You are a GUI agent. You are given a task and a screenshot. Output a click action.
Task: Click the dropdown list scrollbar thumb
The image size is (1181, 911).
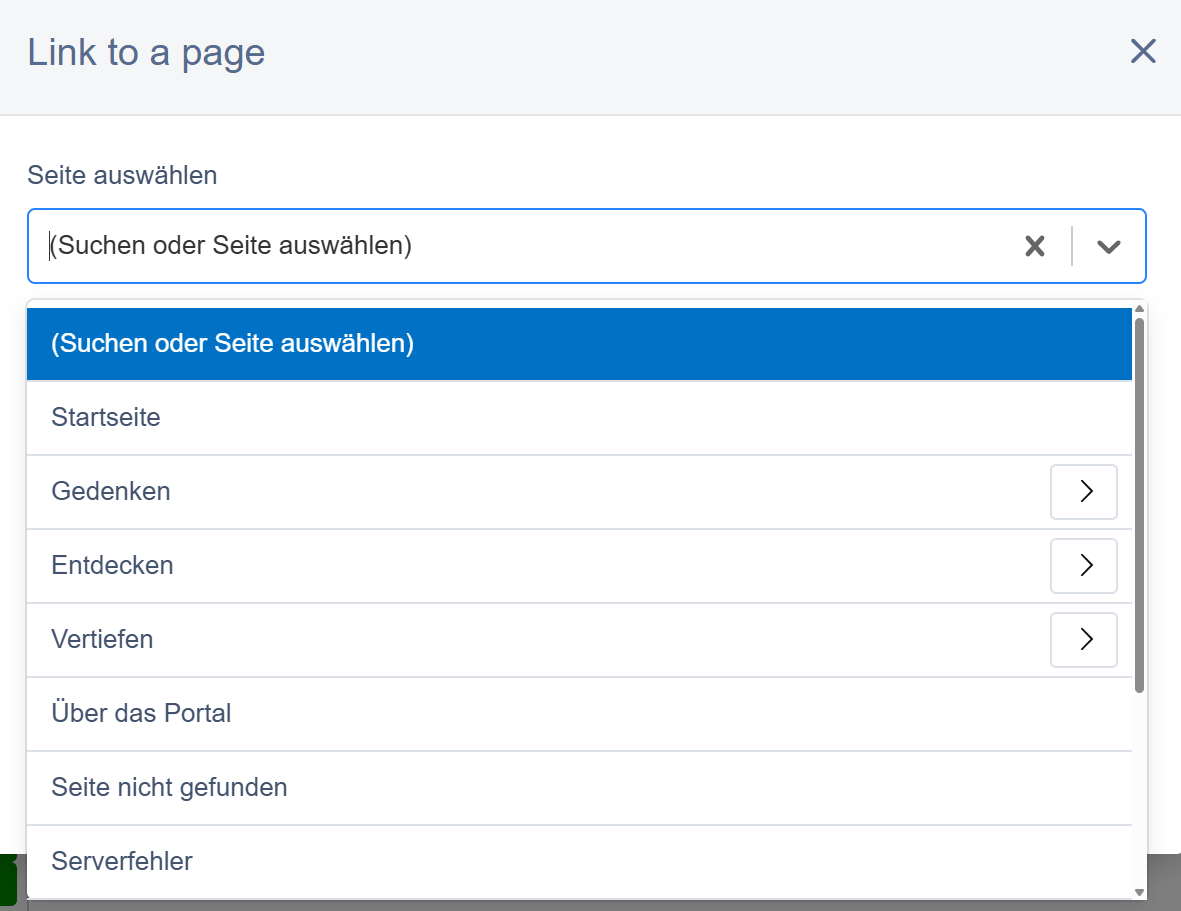pyautogui.click(x=1139, y=500)
